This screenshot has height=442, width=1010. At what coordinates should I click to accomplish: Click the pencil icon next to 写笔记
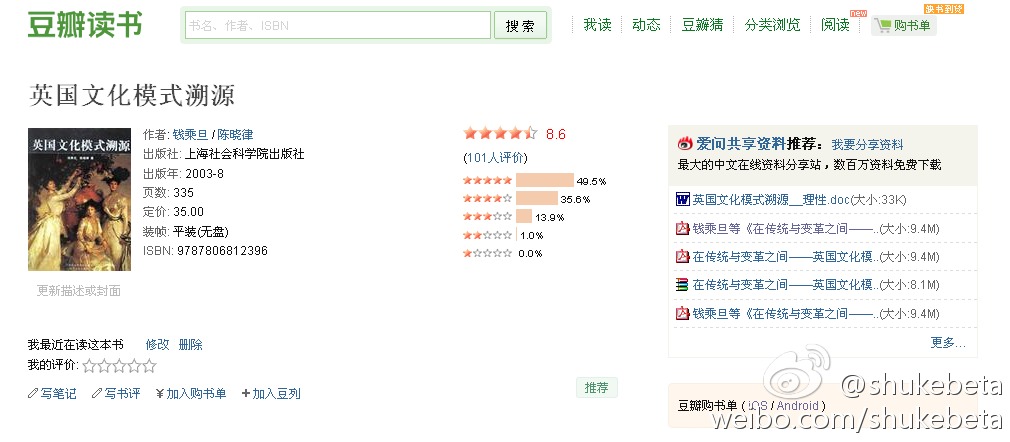pyautogui.click(x=33, y=394)
